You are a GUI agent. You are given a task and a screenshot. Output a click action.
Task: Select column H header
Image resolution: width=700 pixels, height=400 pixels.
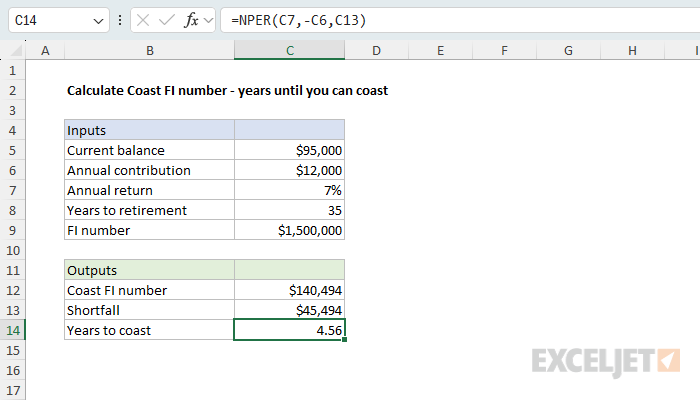click(632, 50)
